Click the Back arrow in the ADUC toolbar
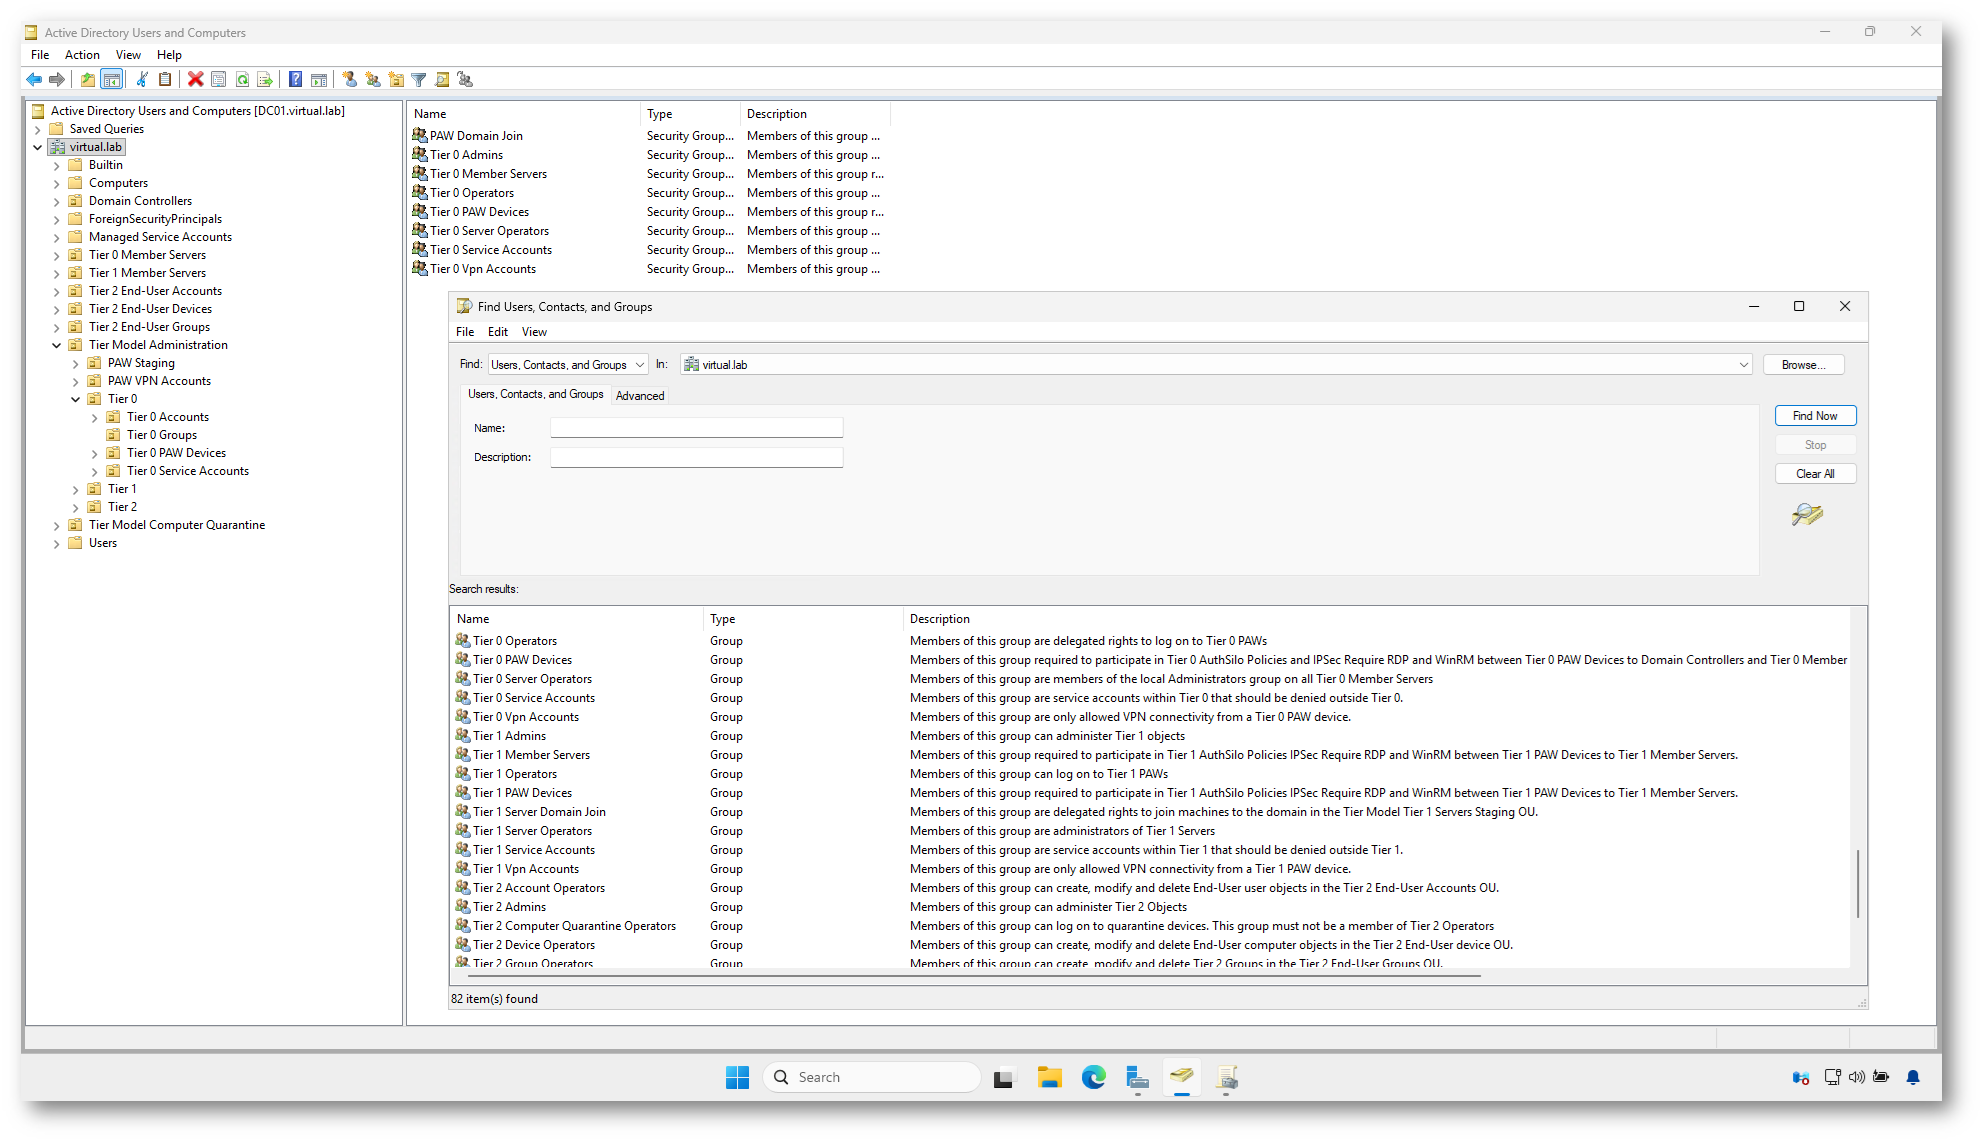Image resolution: width=1984 pixels, height=1143 pixels. pos(34,79)
